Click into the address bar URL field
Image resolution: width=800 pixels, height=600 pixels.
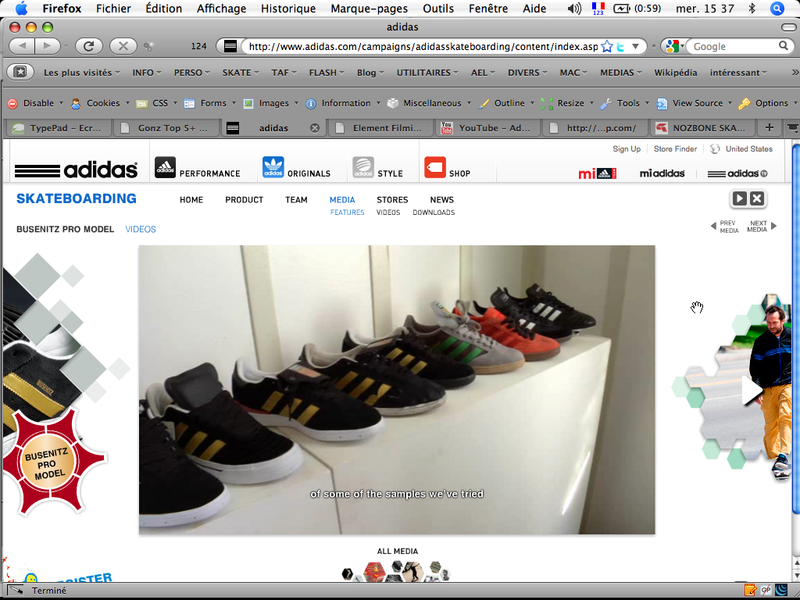(x=422, y=46)
